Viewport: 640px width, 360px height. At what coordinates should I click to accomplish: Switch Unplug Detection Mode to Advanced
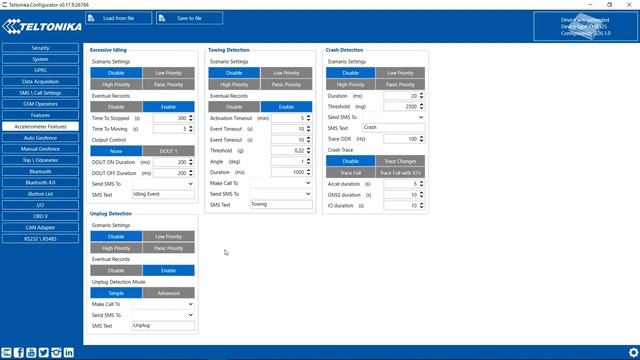click(169, 293)
